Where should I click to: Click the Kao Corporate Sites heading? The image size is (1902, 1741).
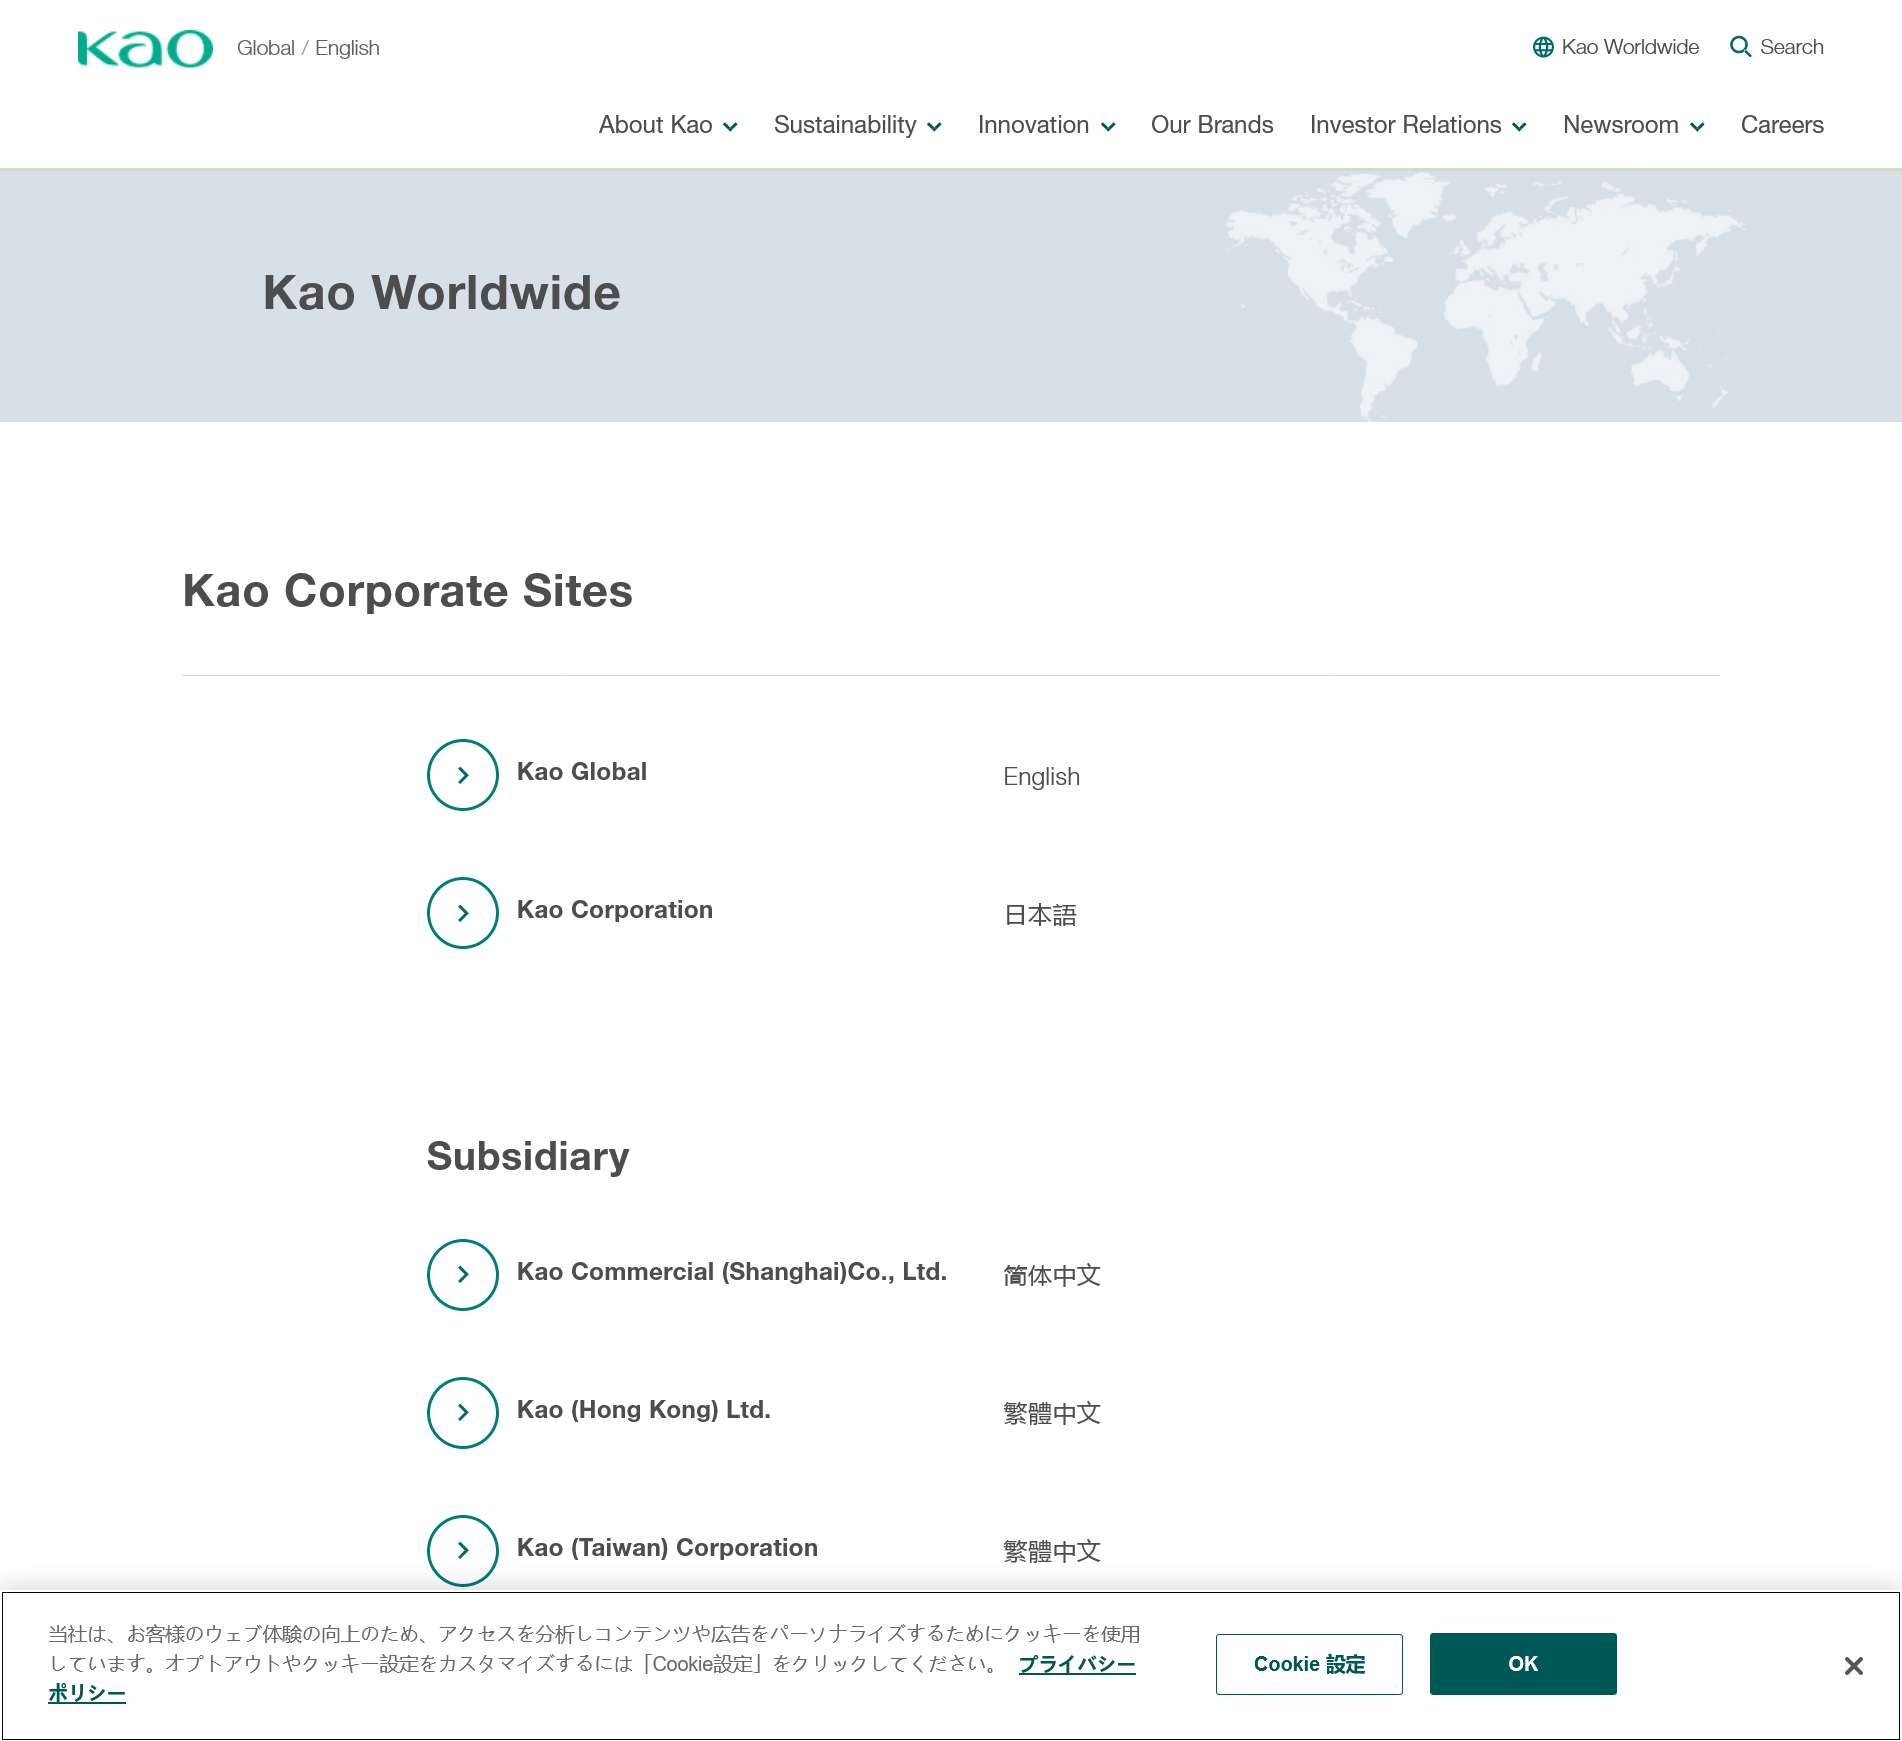pos(407,591)
